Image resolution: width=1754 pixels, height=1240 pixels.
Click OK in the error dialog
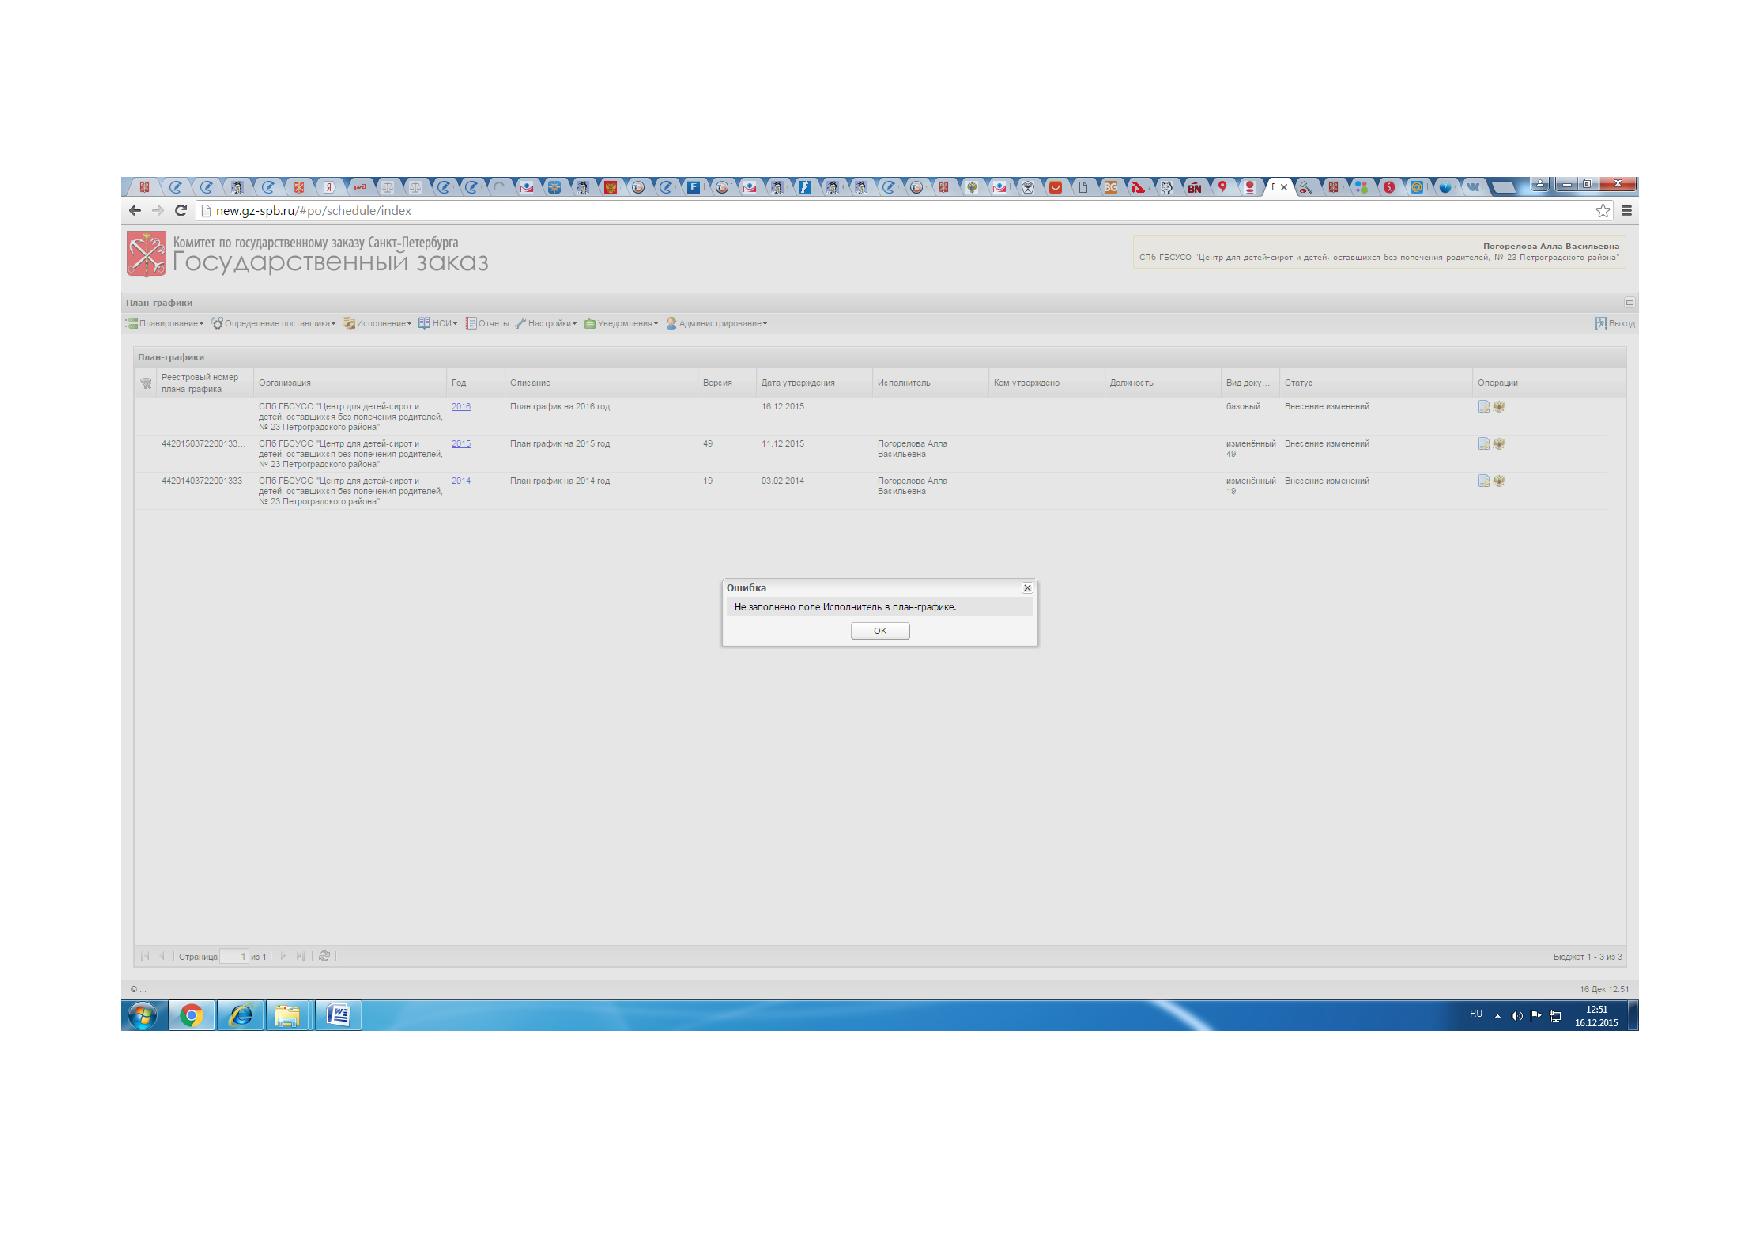coord(880,631)
